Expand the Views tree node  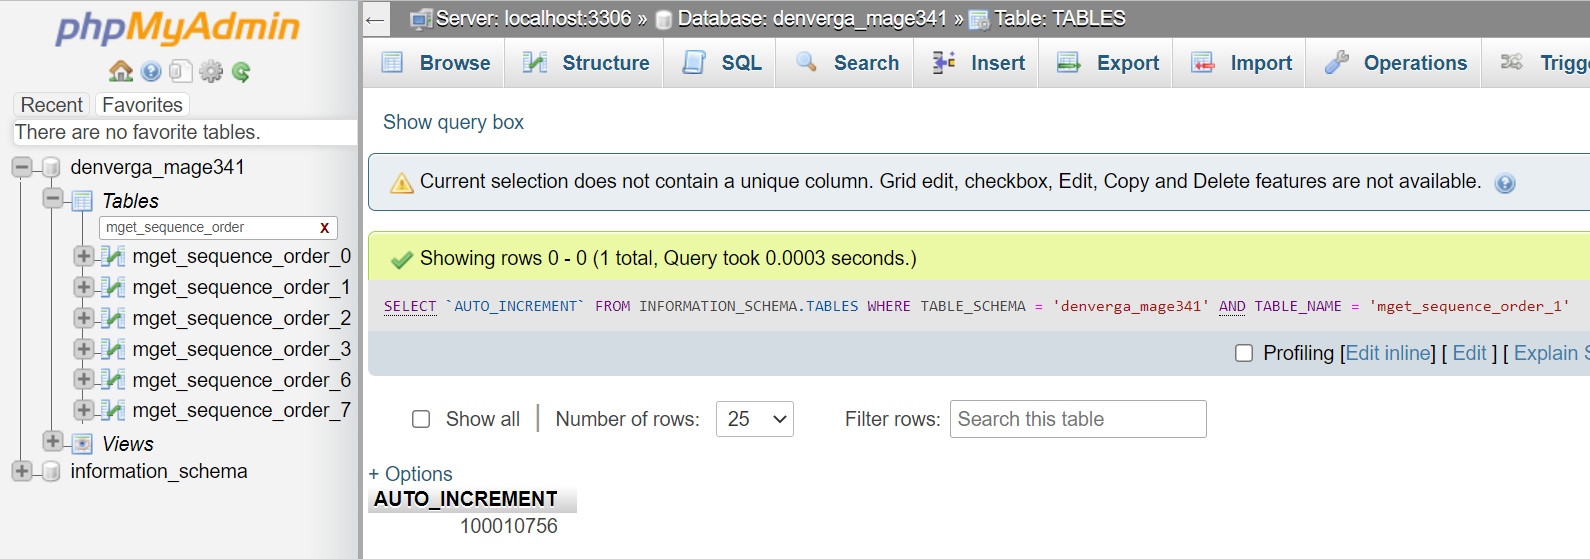tap(53, 442)
